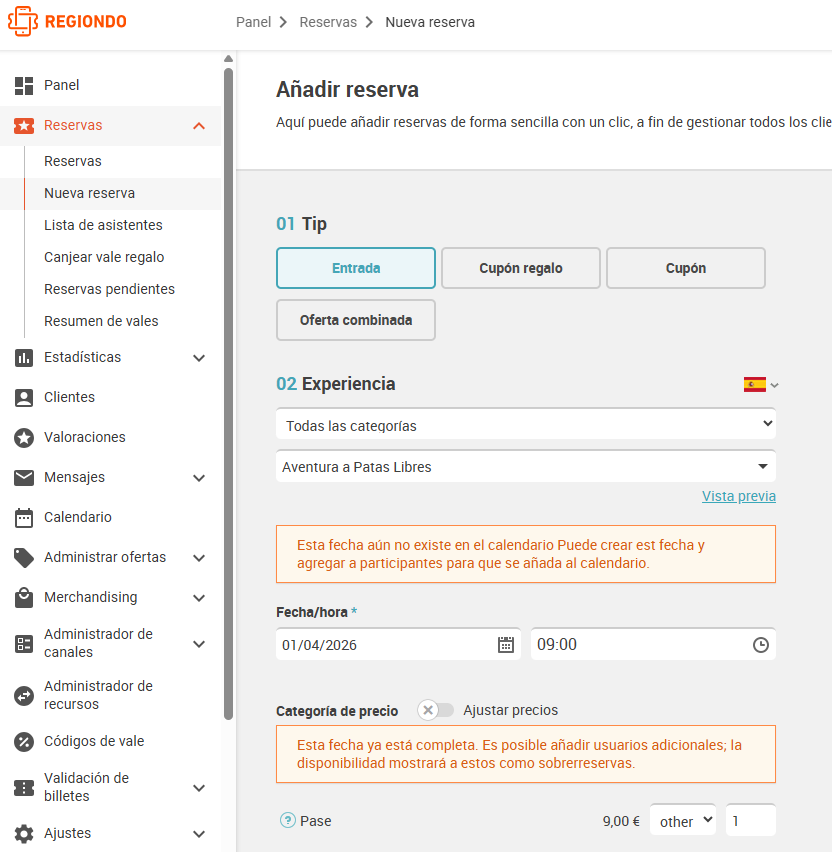
Task: Expand the Aventura a Patas Libres selector
Action: [526, 466]
